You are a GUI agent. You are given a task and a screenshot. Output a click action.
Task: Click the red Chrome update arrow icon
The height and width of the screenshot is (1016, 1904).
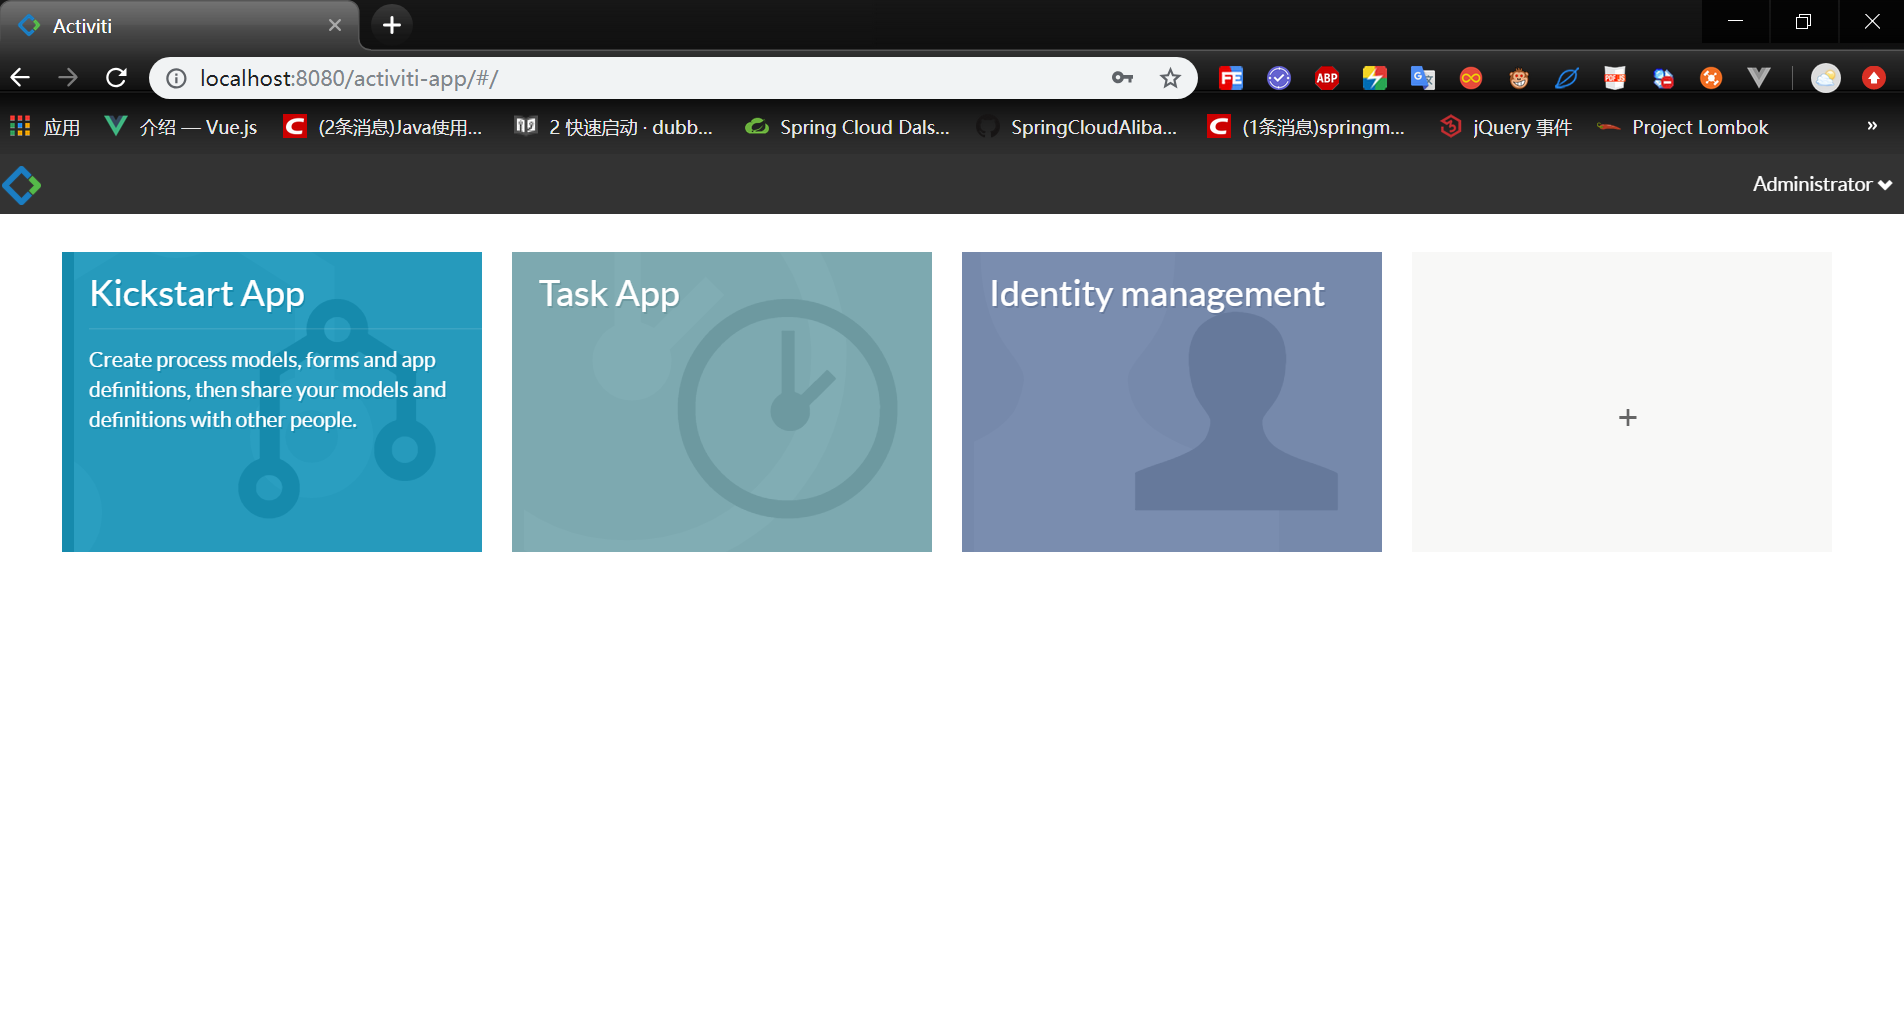click(1874, 78)
